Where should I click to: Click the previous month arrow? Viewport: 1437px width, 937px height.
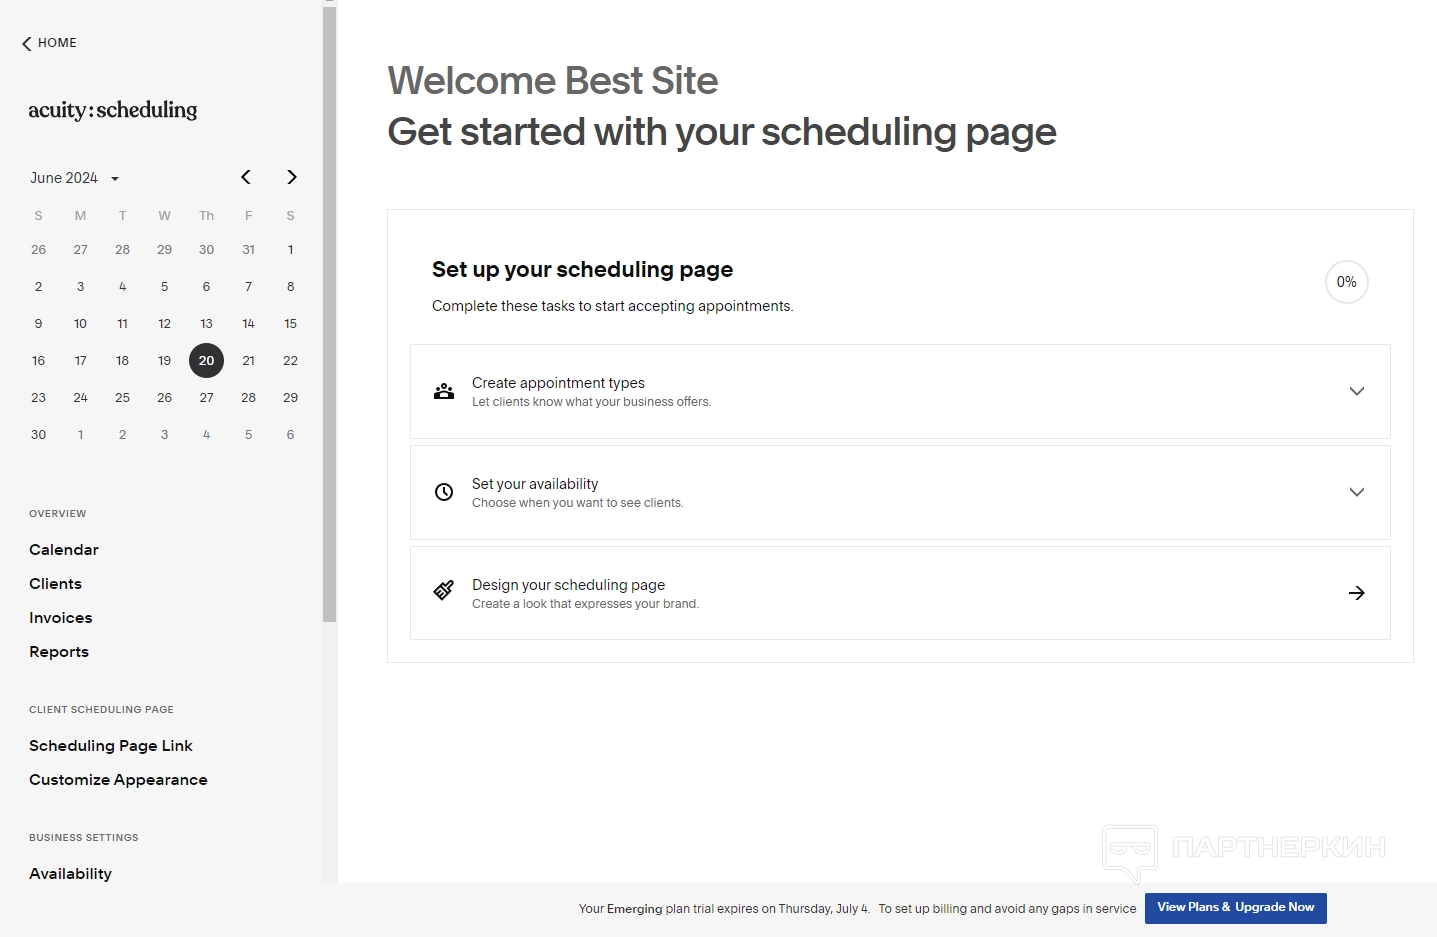(246, 177)
